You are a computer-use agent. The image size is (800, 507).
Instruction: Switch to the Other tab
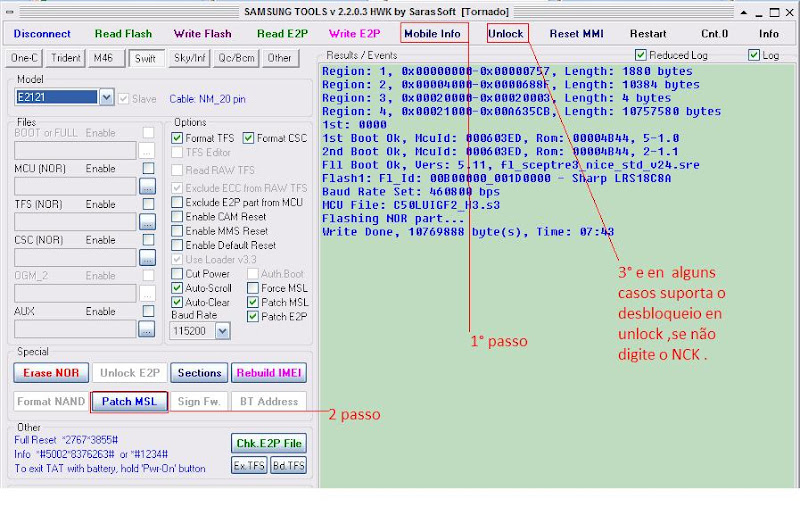coord(279,58)
